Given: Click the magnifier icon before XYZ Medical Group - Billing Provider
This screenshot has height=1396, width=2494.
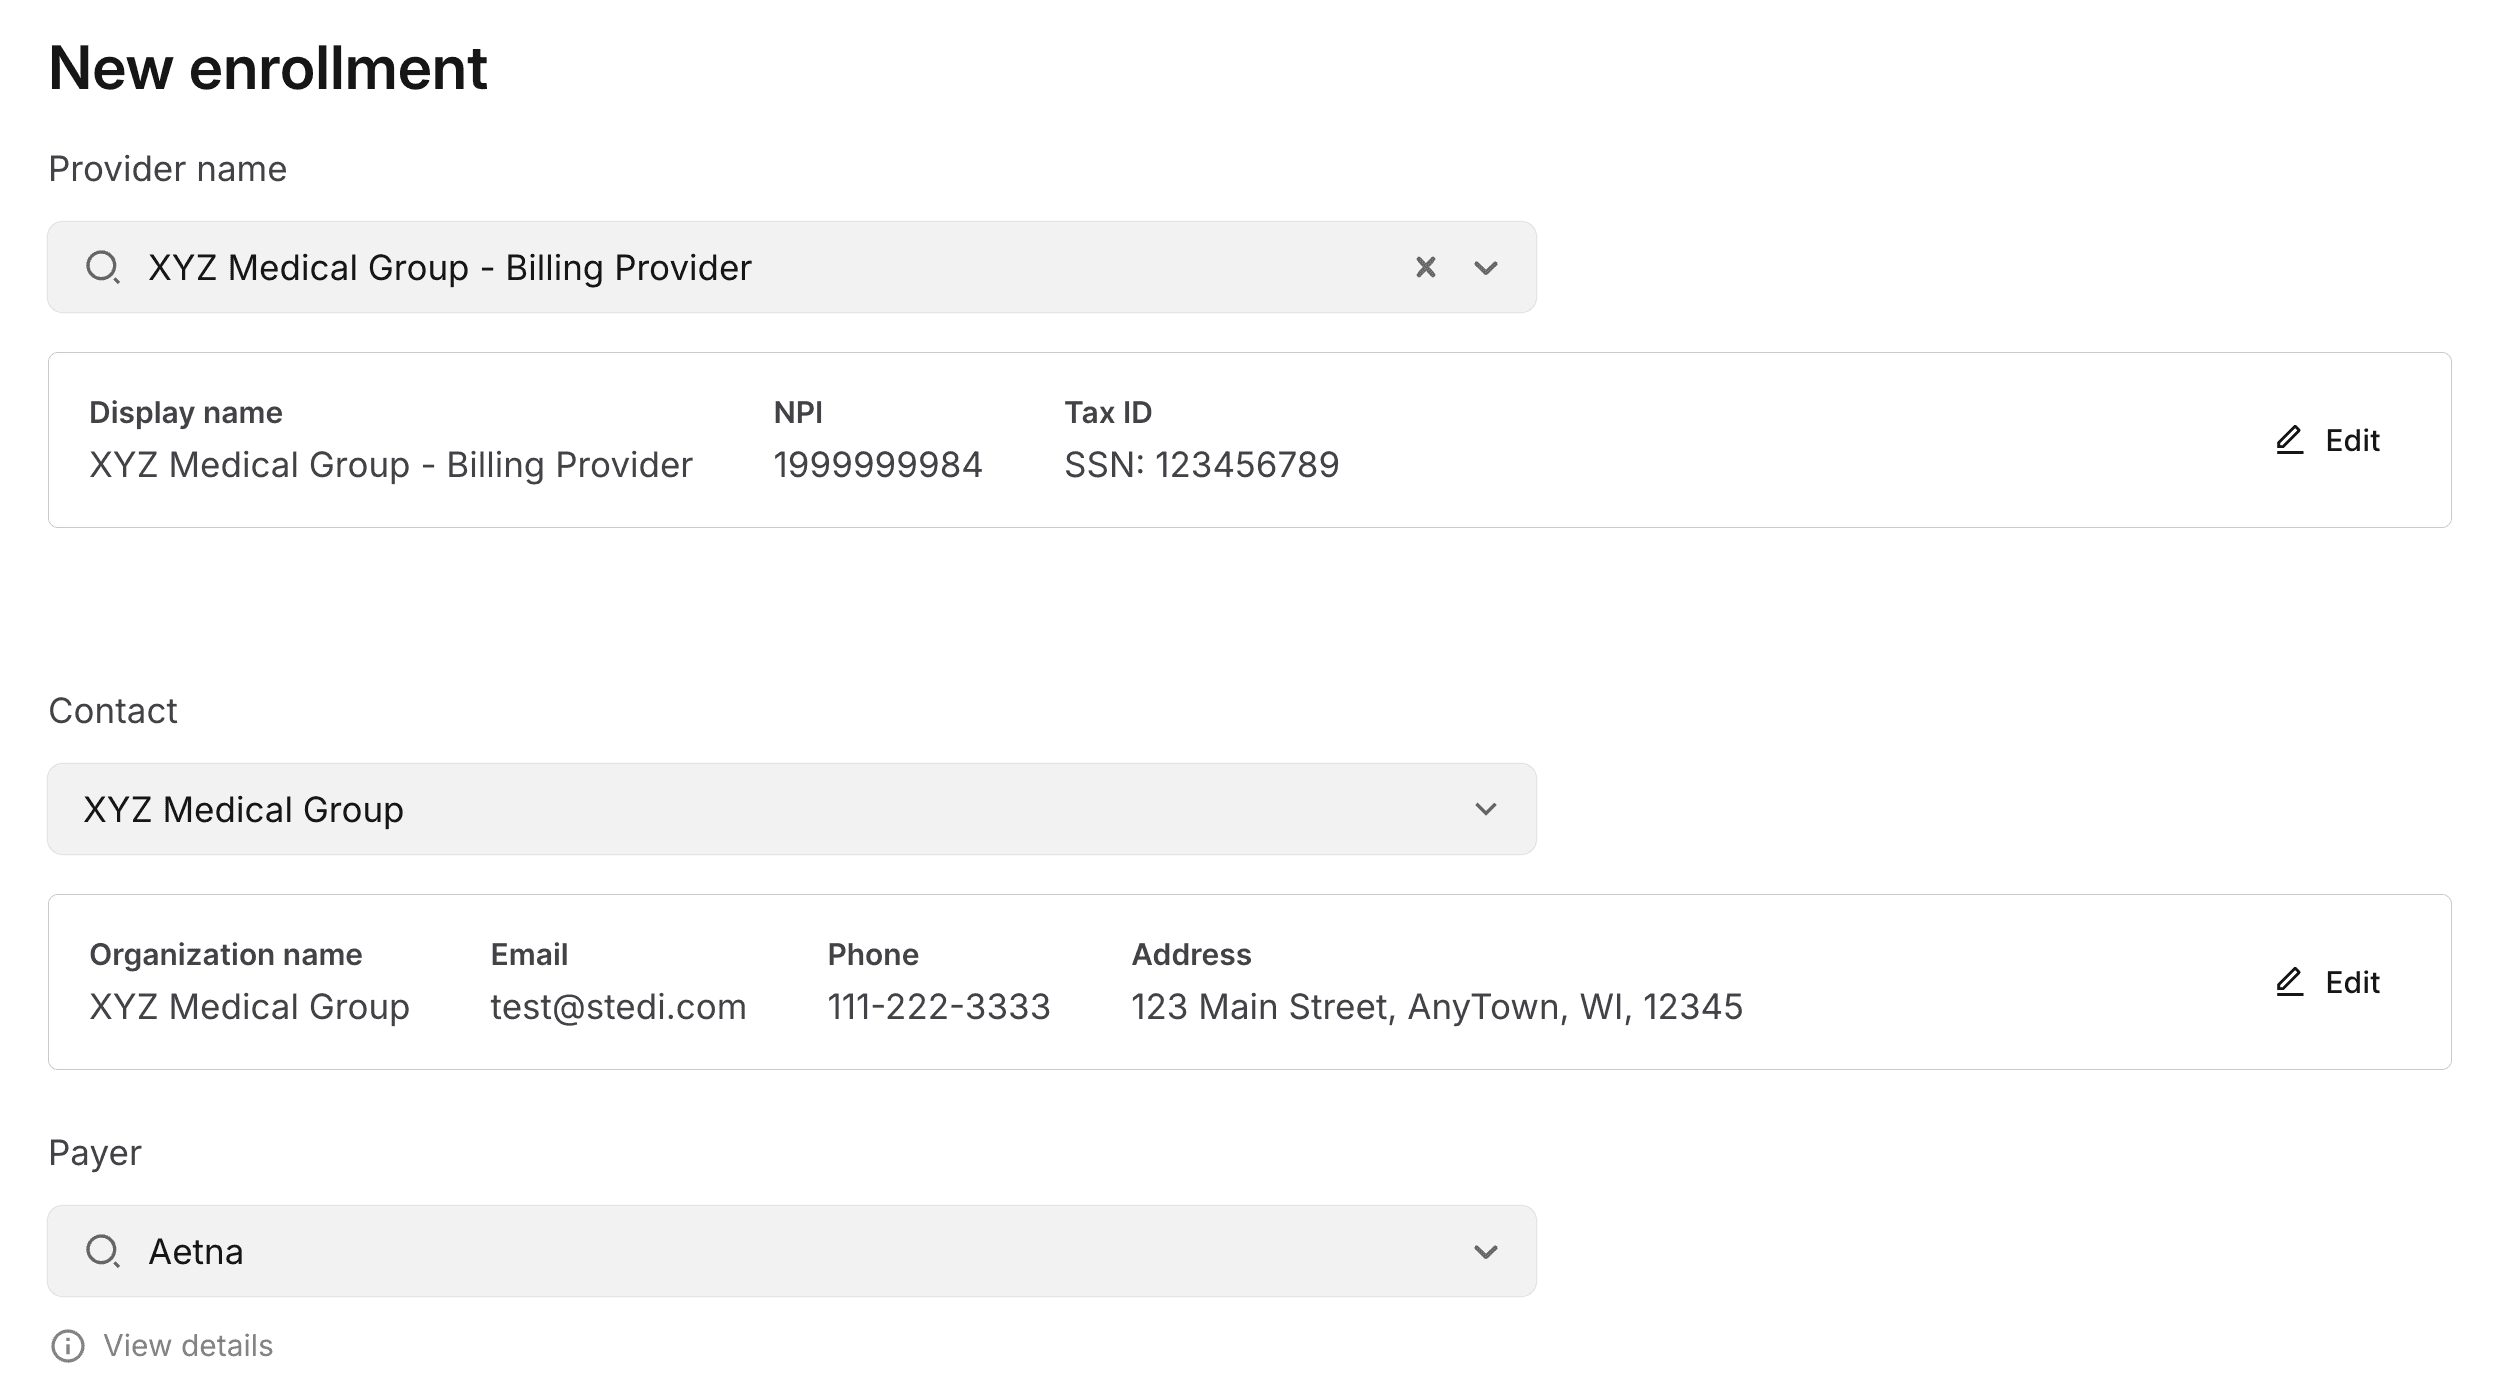Looking at the screenshot, I should point(104,267).
